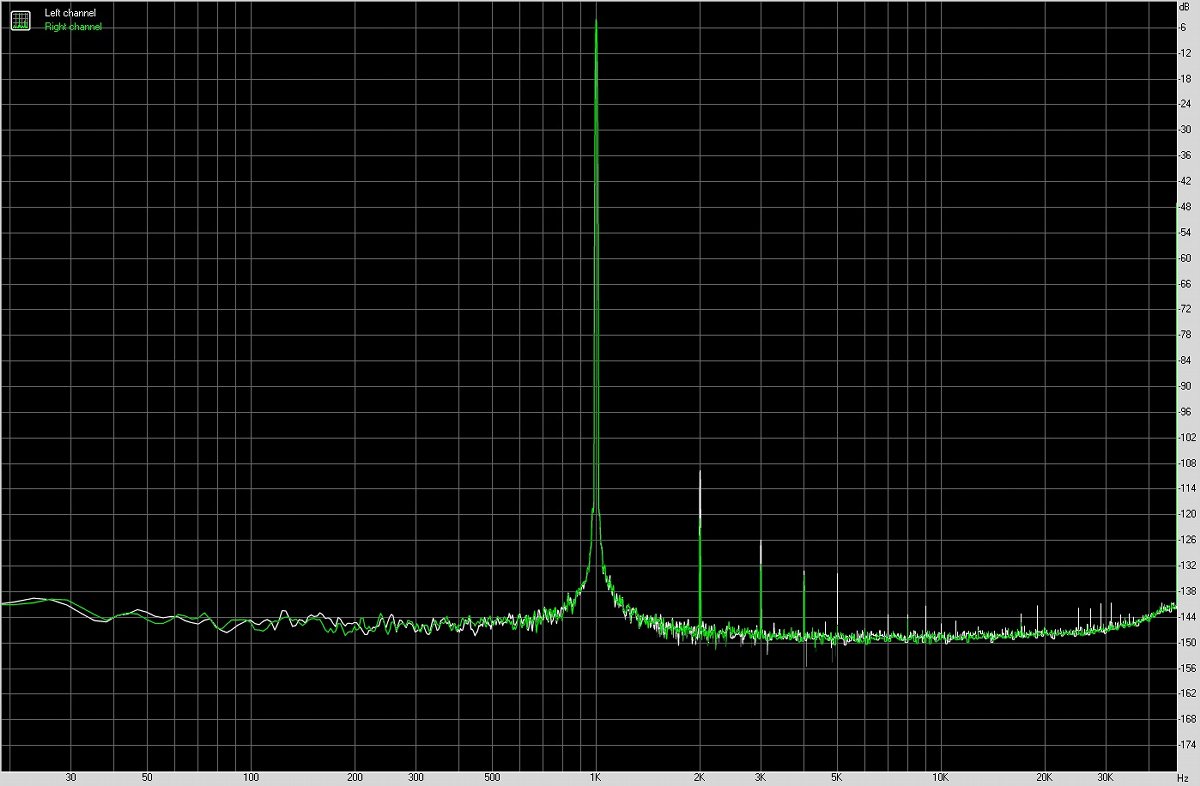Click the 5K frequency axis label
Screen dimensions: 1200x786
coord(837,777)
